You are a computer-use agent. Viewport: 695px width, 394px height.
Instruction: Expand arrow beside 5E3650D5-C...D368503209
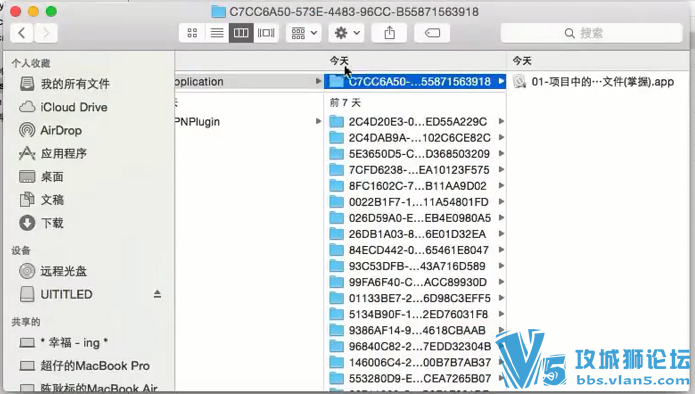click(501, 153)
